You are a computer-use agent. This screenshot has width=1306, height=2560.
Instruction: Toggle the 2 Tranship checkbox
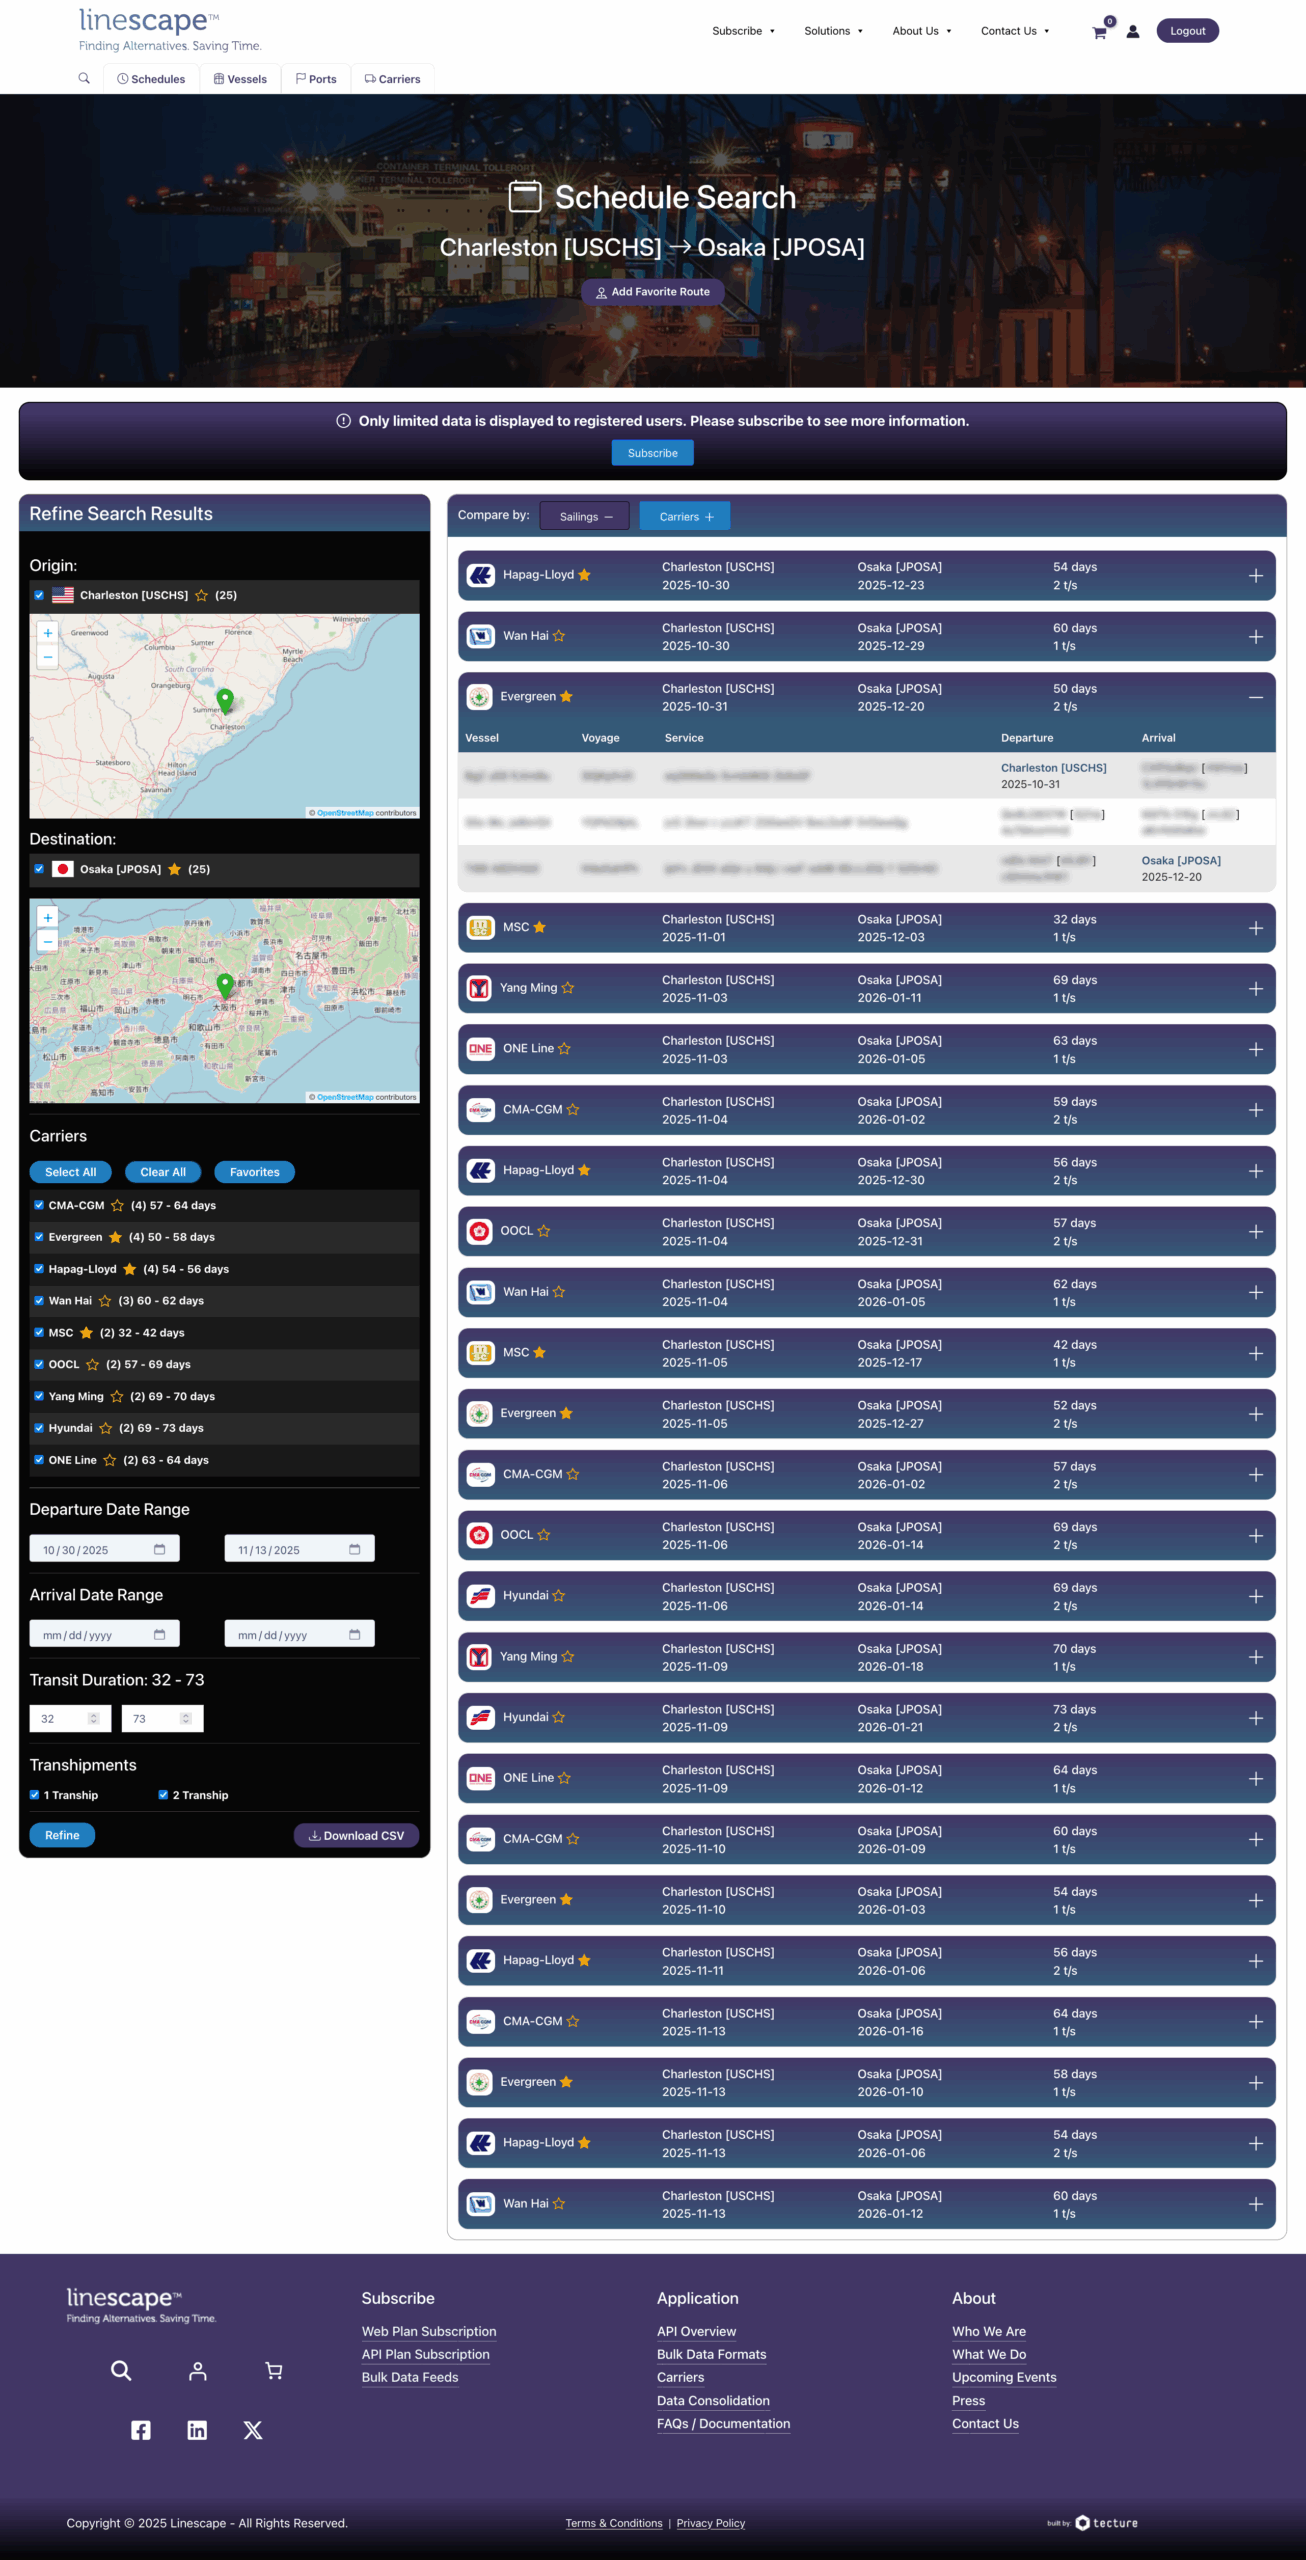coord(163,1795)
